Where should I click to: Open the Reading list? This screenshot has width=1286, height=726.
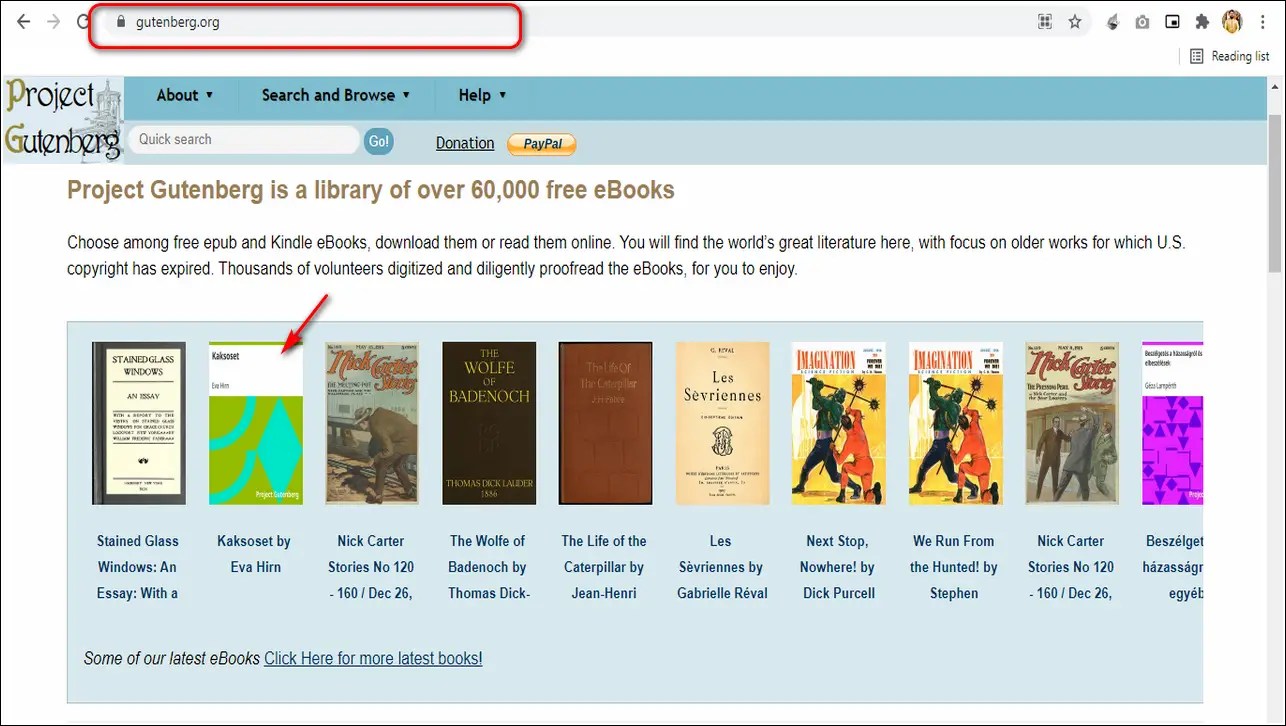(x=1229, y=57)
